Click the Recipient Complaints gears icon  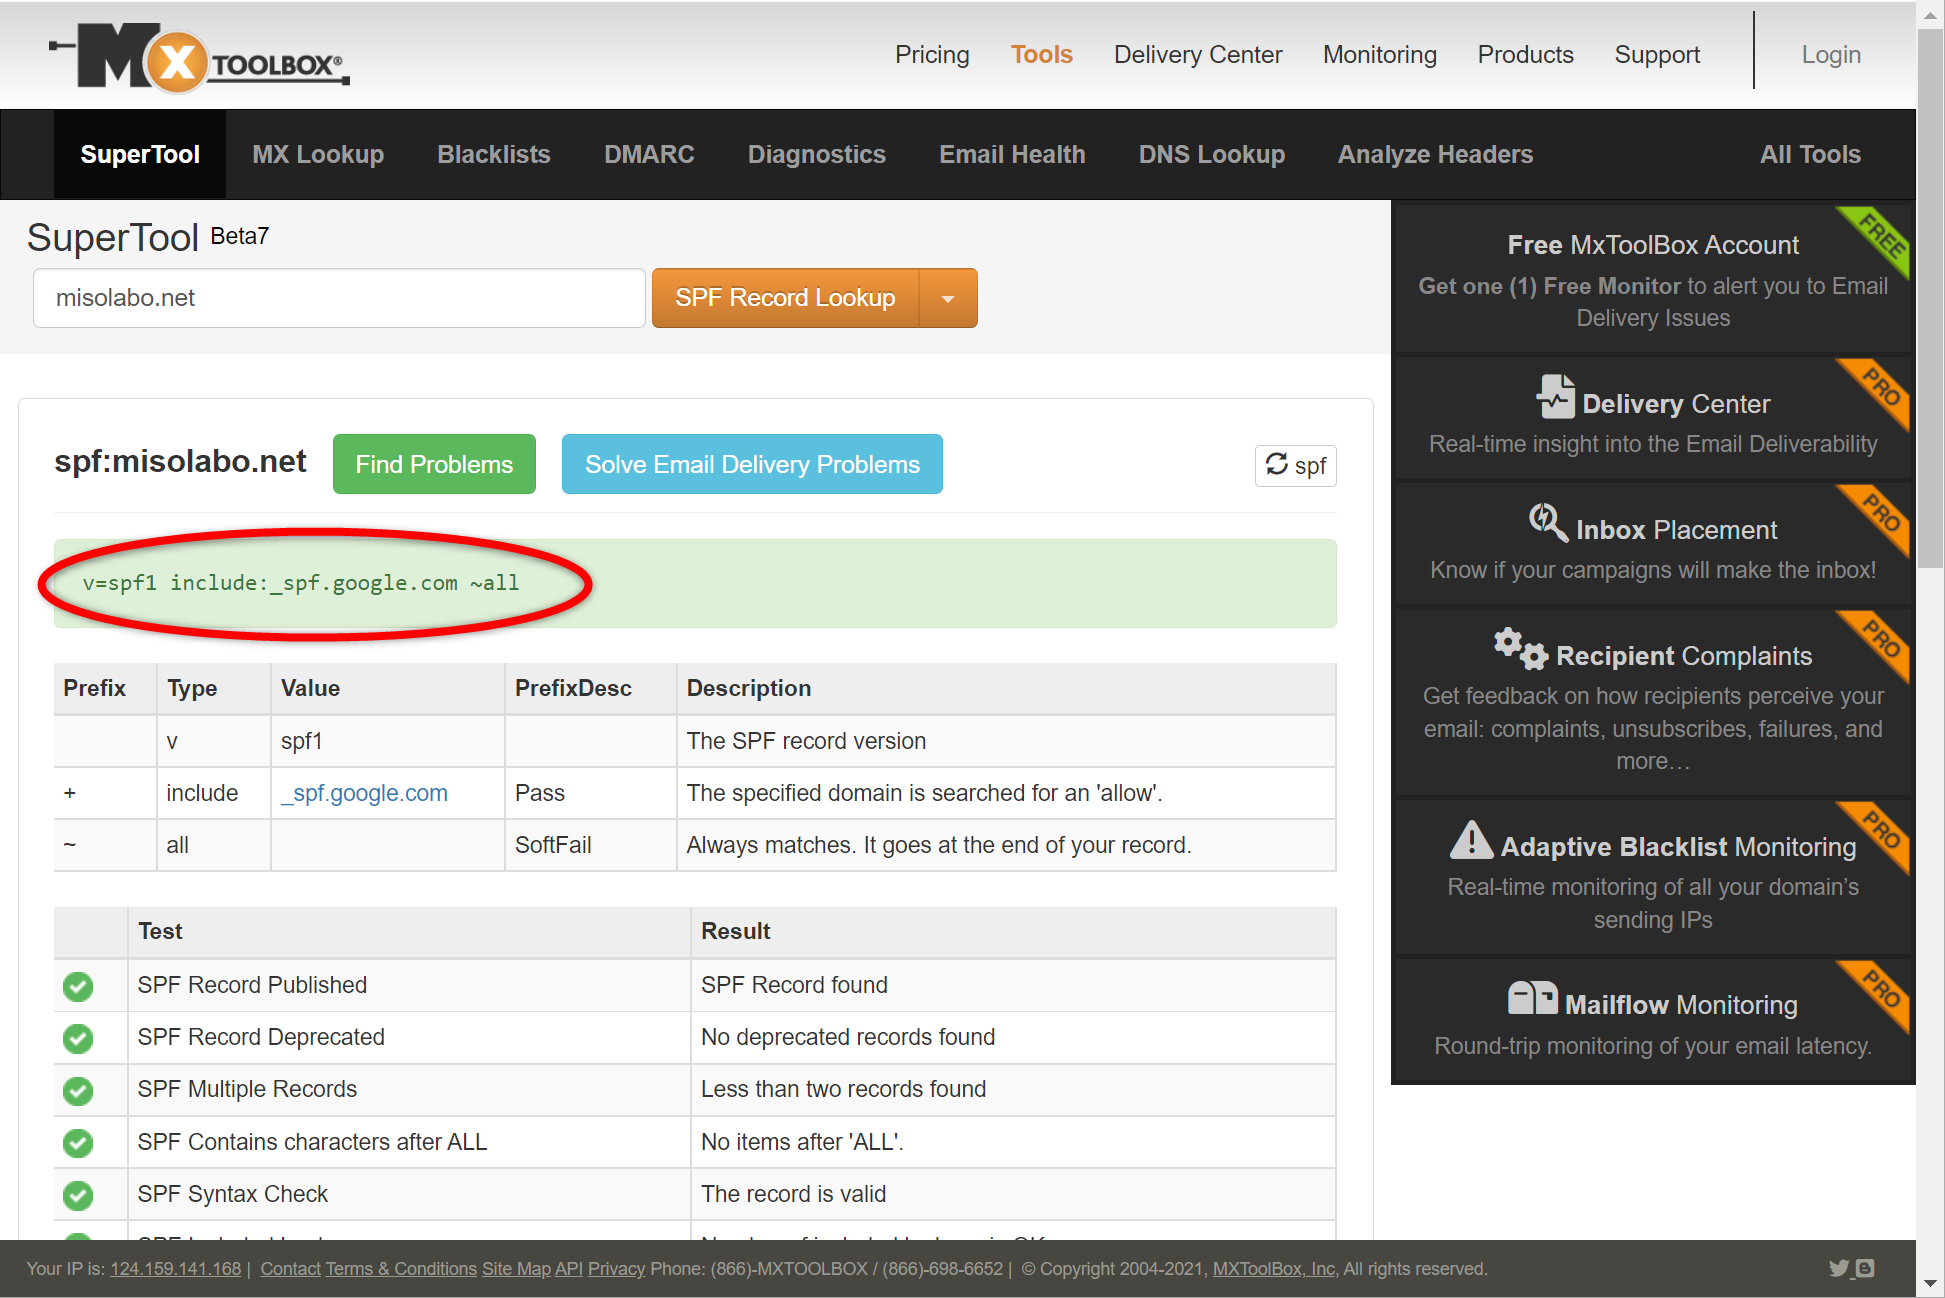(1519, 649)
